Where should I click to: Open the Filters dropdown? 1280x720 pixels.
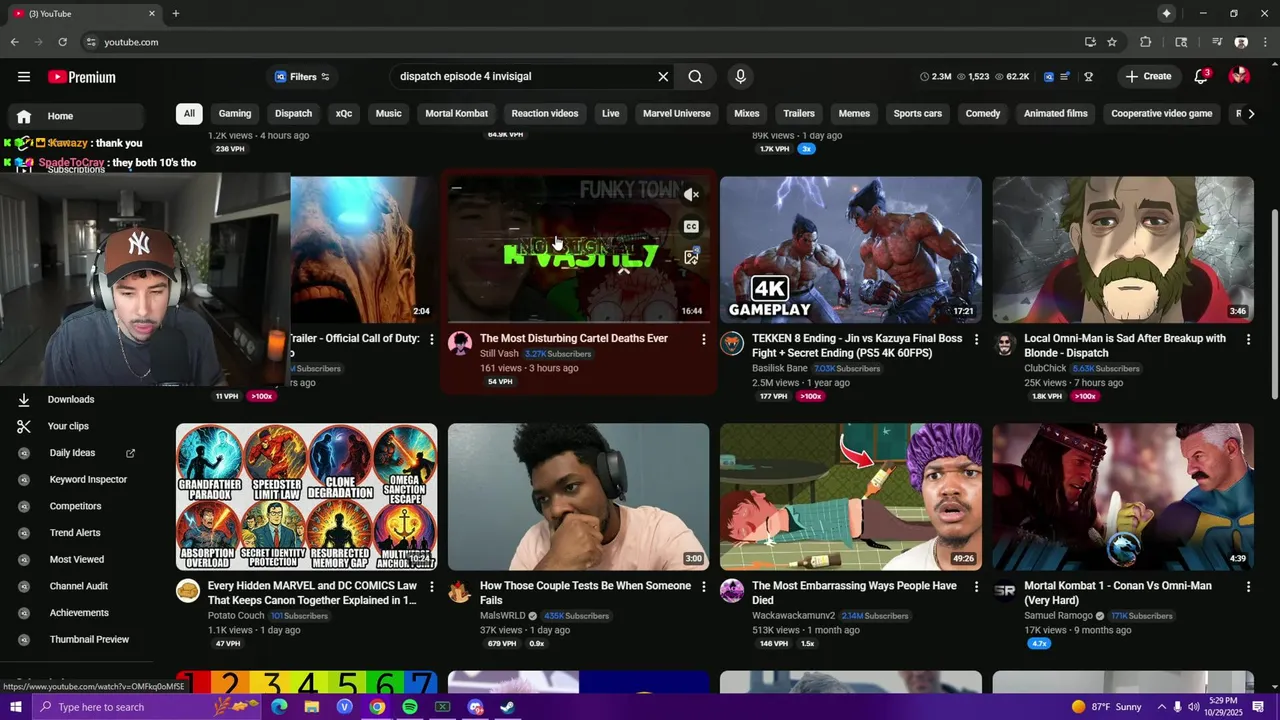(302, 77)
